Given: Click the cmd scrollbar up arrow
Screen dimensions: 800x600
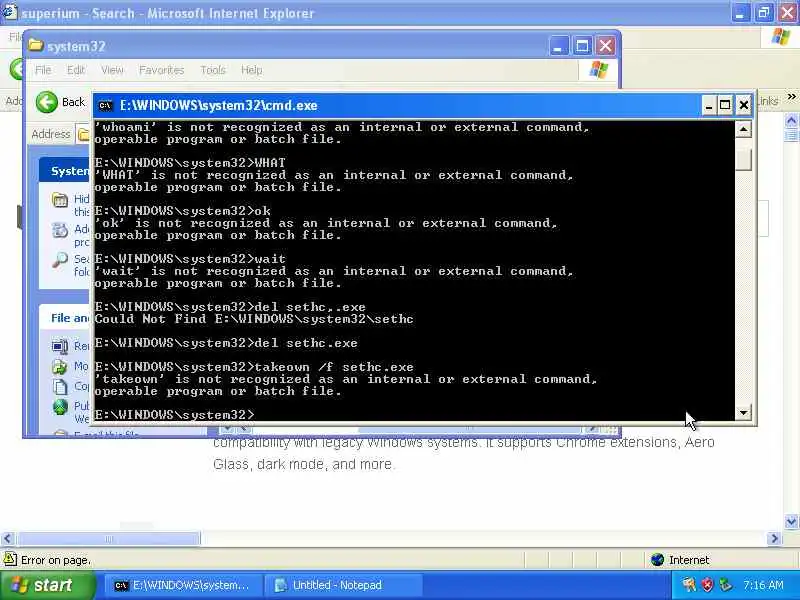Looking at the screenshot, I should (743, 129).
